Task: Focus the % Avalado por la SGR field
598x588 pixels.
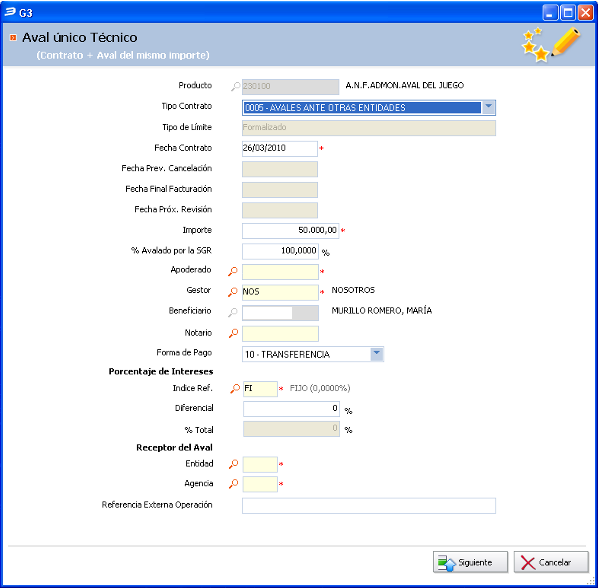Action: [280, 251]
